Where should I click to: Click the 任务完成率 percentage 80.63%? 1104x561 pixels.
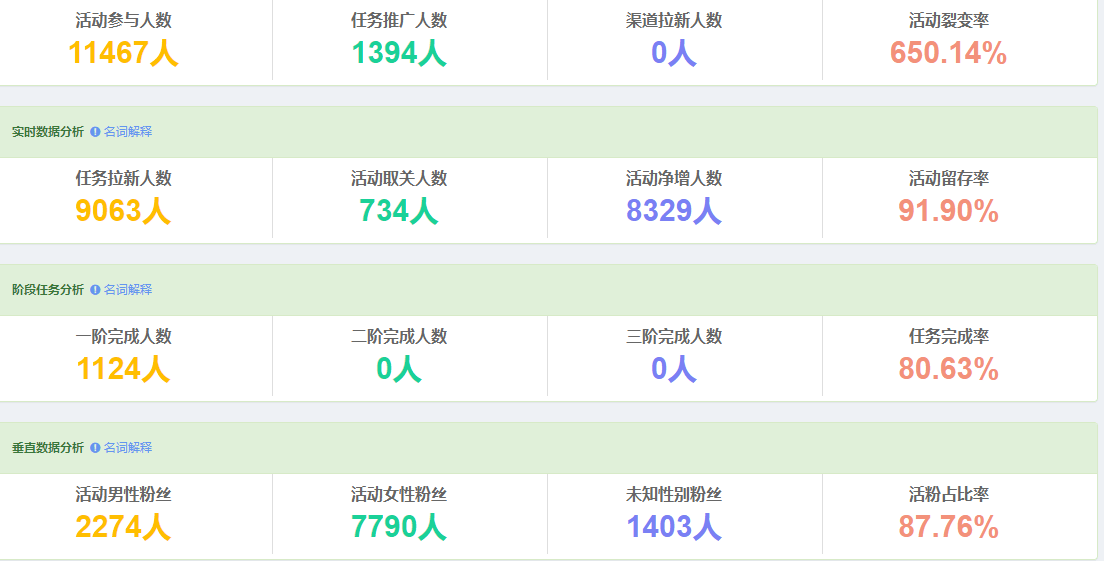(x=948, y=369)
